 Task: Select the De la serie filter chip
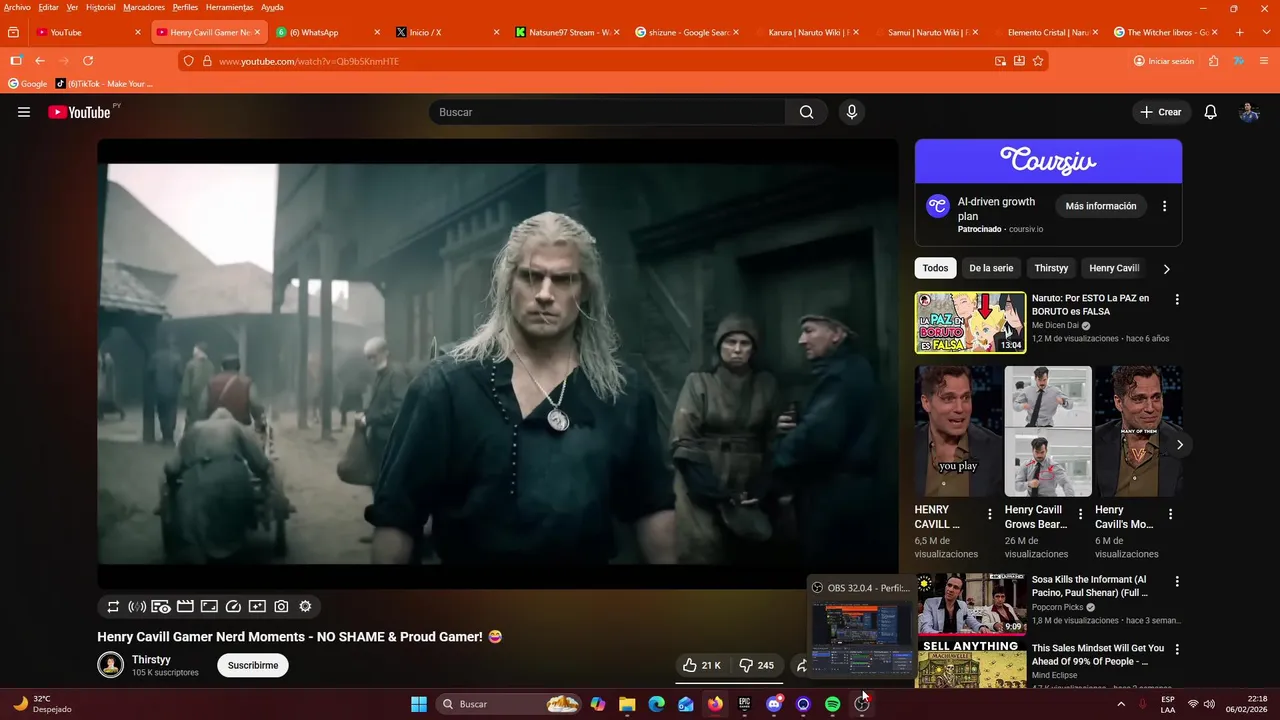click(x=991, y=268)
